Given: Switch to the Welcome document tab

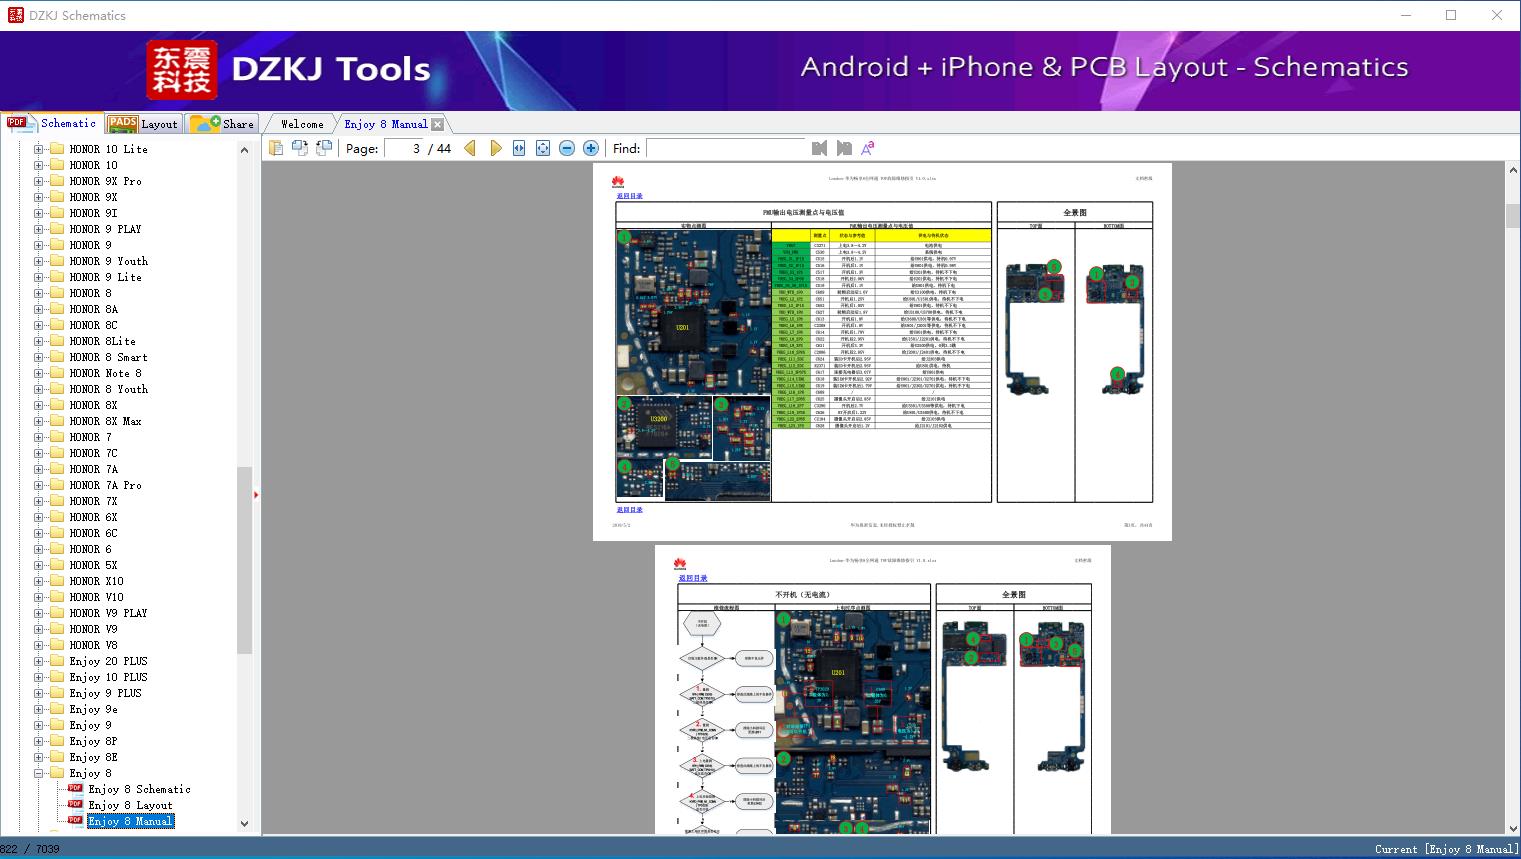Looking at the screenshot, I should 302,124.
